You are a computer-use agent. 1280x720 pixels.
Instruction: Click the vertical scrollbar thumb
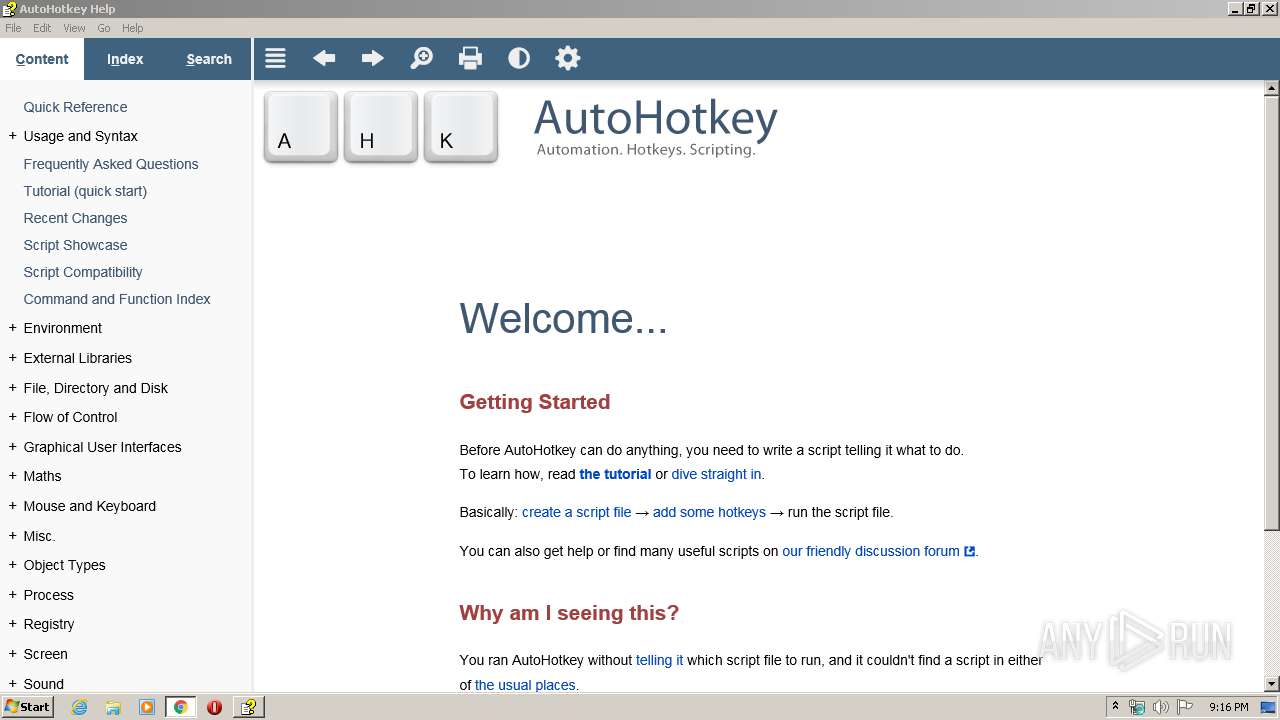point(1272,312)
